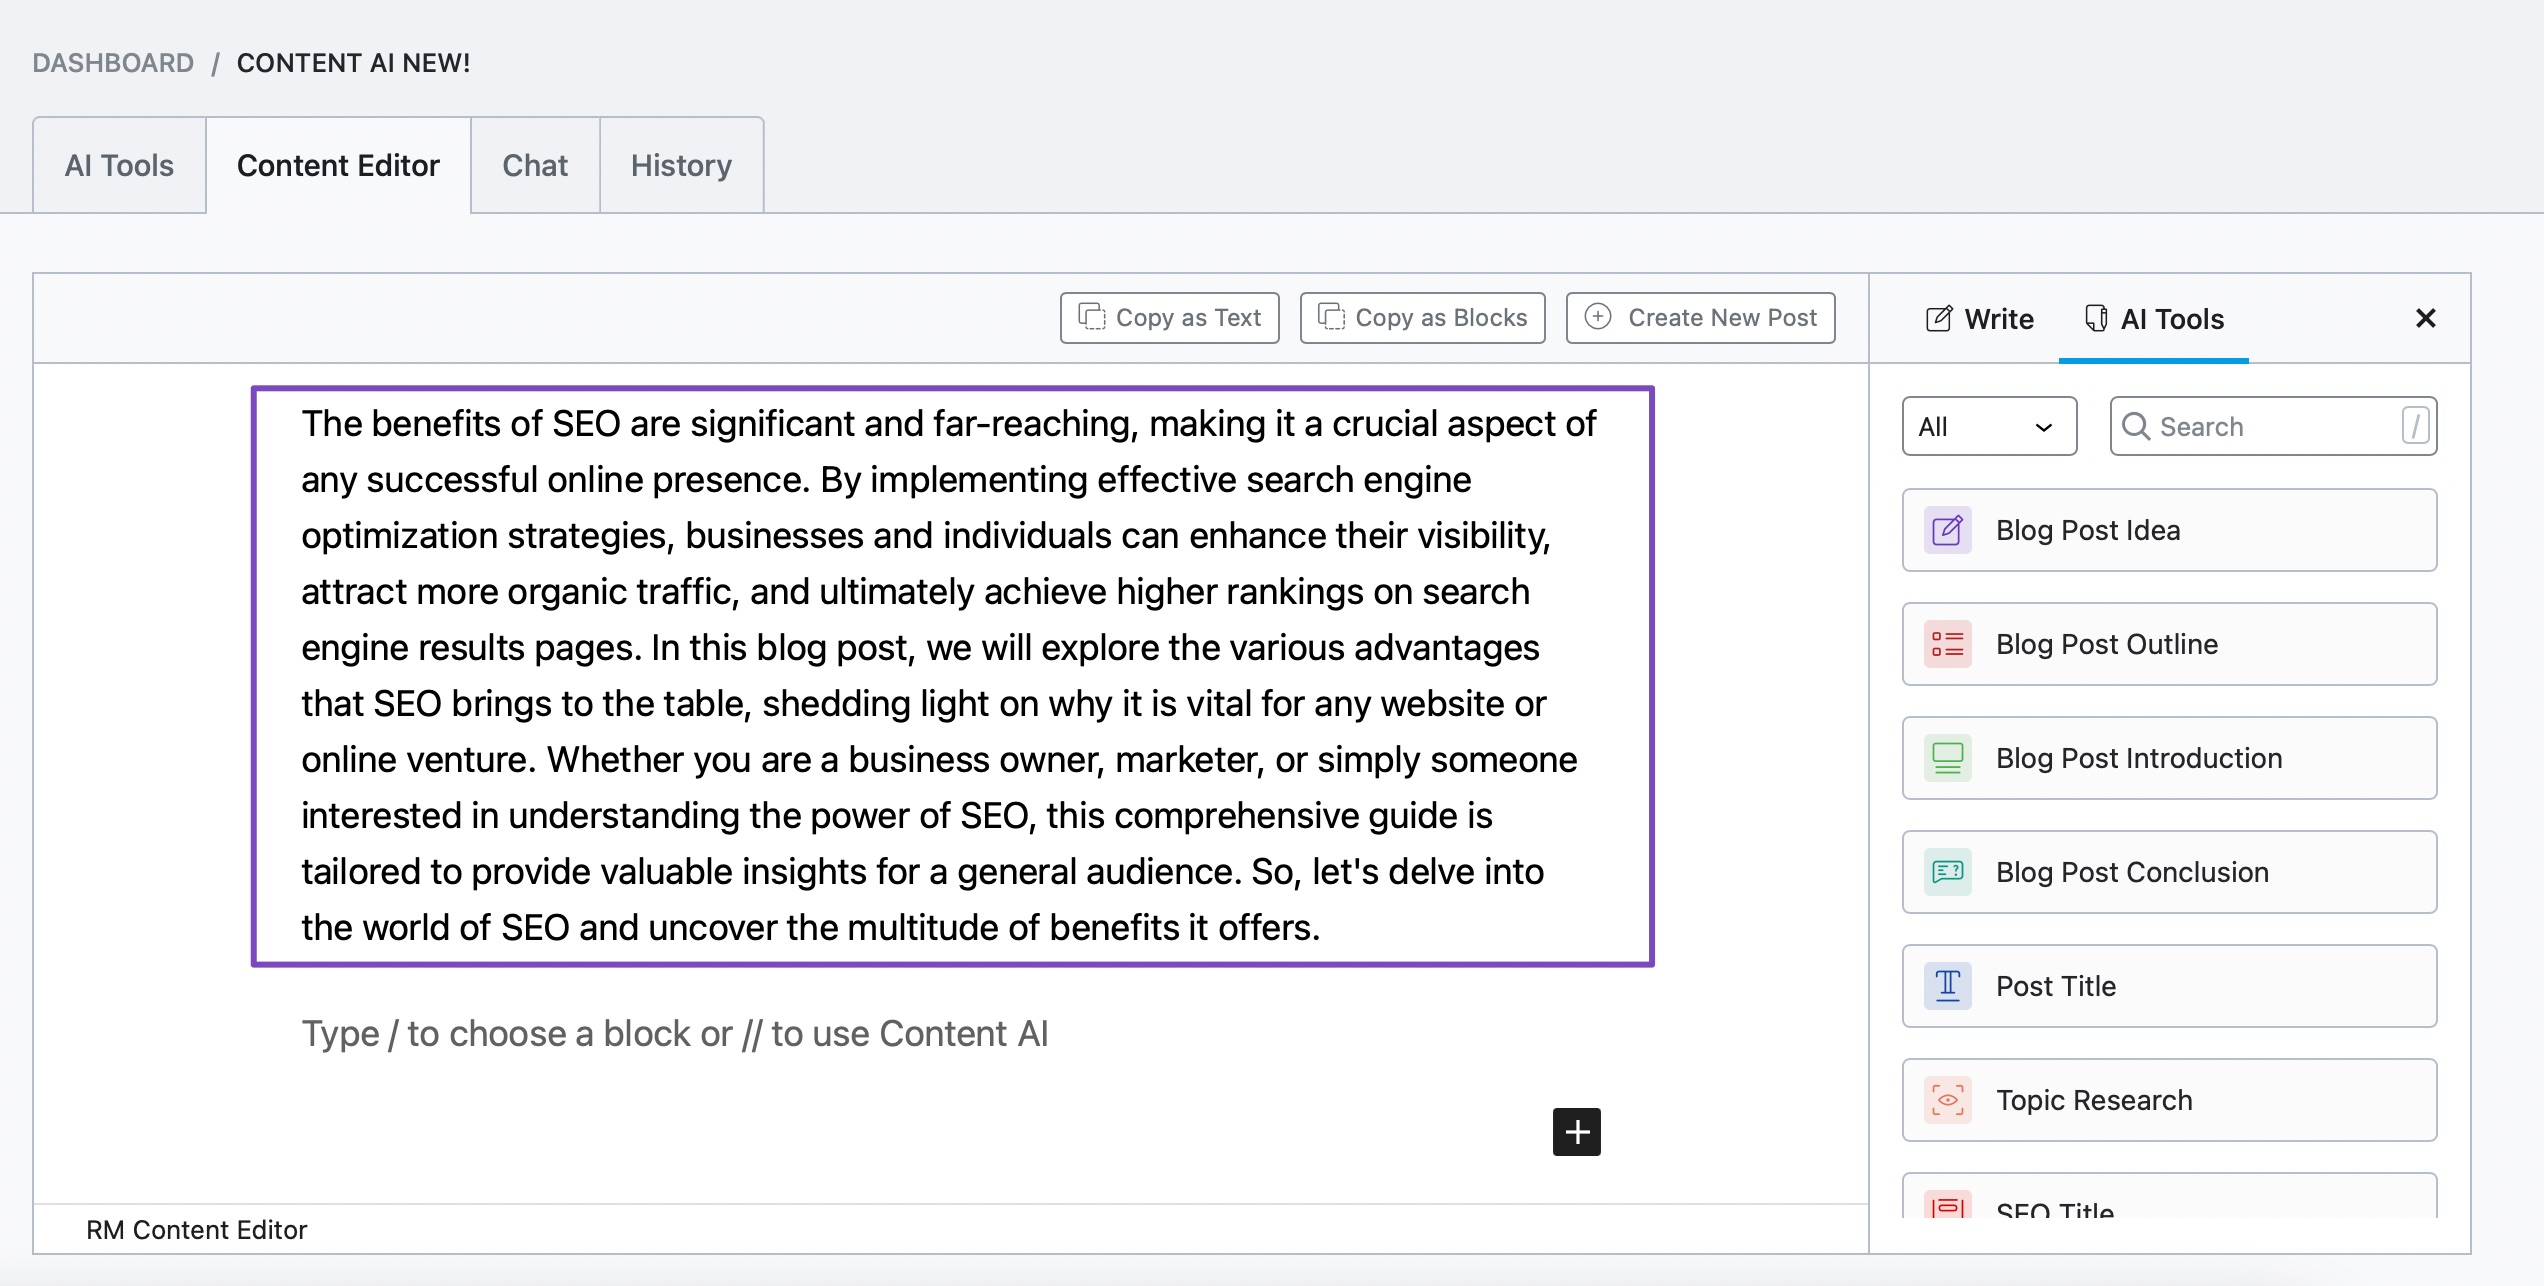
Task: Click the slash shortcut icon in search field
Action: click(2415, 426)
